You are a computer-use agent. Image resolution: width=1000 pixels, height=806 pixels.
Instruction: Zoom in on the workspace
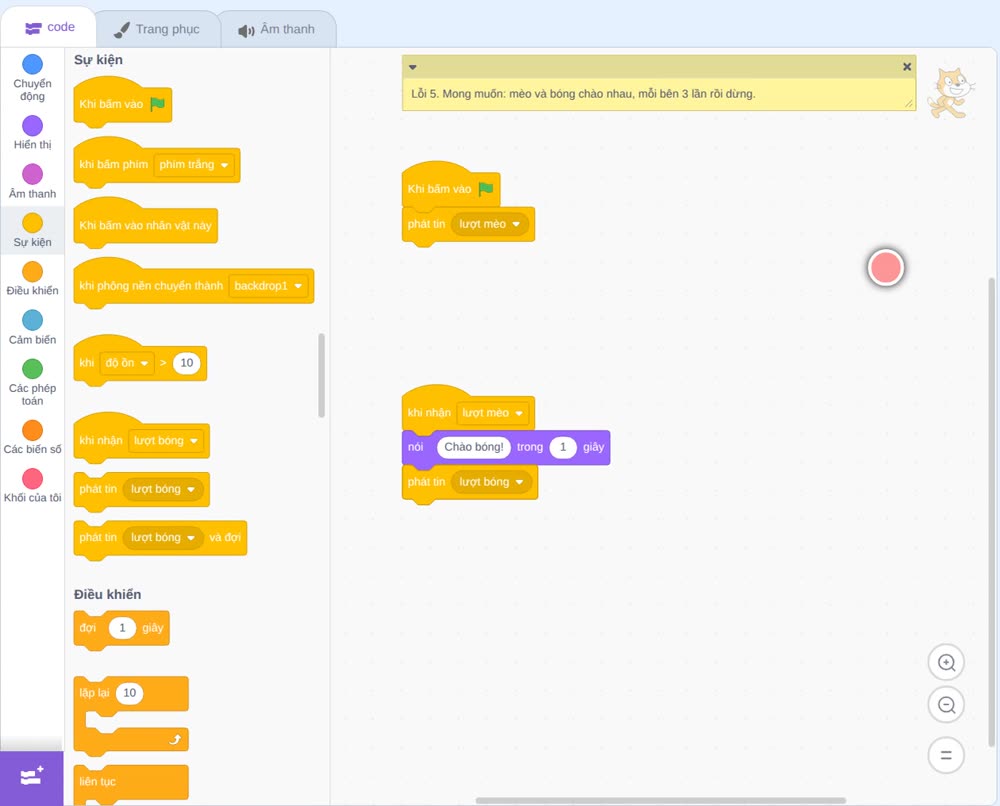click(946, 663)
